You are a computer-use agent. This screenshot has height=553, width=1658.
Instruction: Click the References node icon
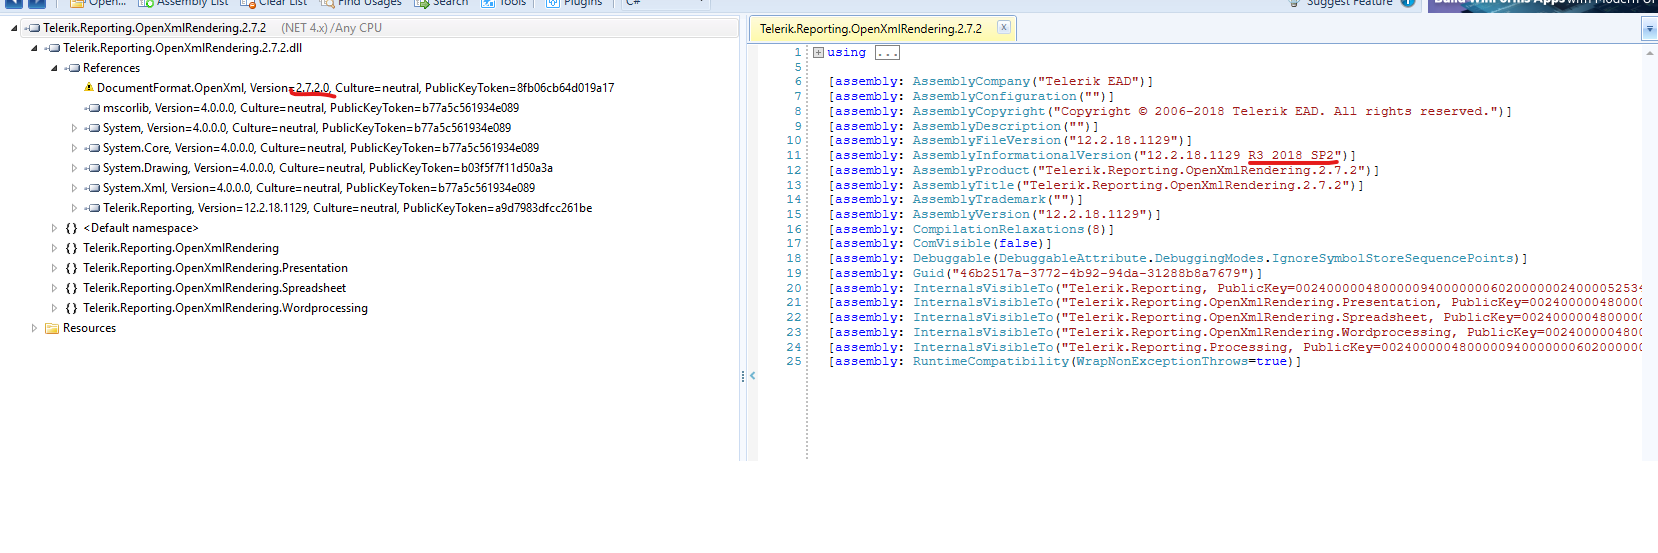pos(74,68)
